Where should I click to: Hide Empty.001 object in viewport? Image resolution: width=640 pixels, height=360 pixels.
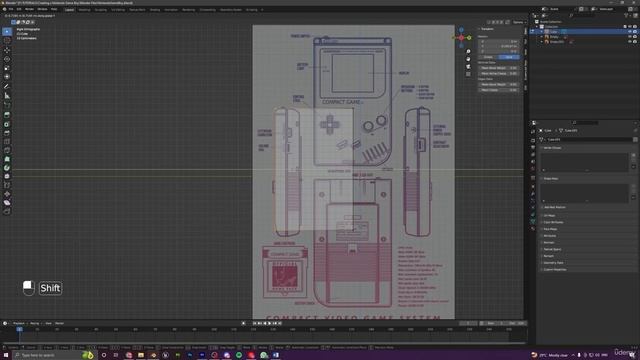(630, 42)
